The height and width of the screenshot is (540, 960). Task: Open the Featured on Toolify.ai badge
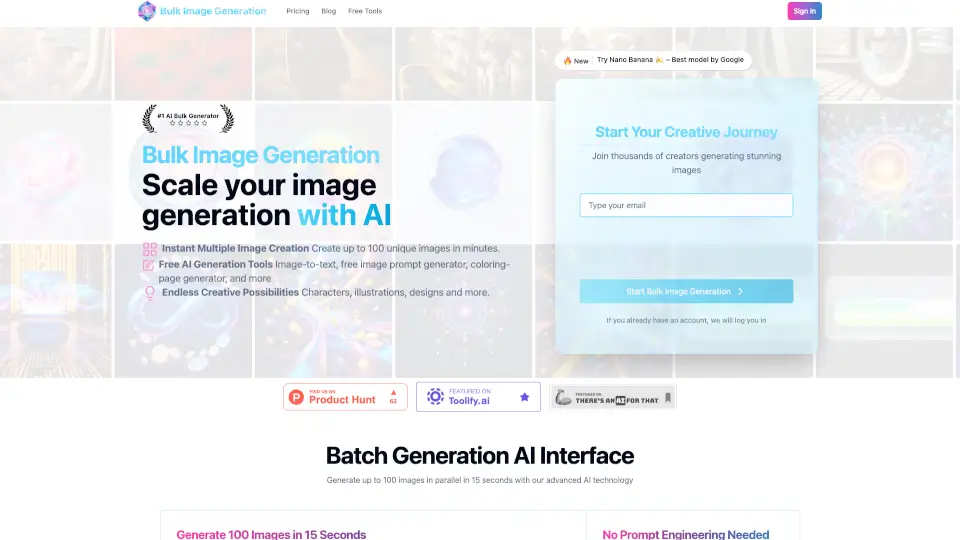point(478,397)
